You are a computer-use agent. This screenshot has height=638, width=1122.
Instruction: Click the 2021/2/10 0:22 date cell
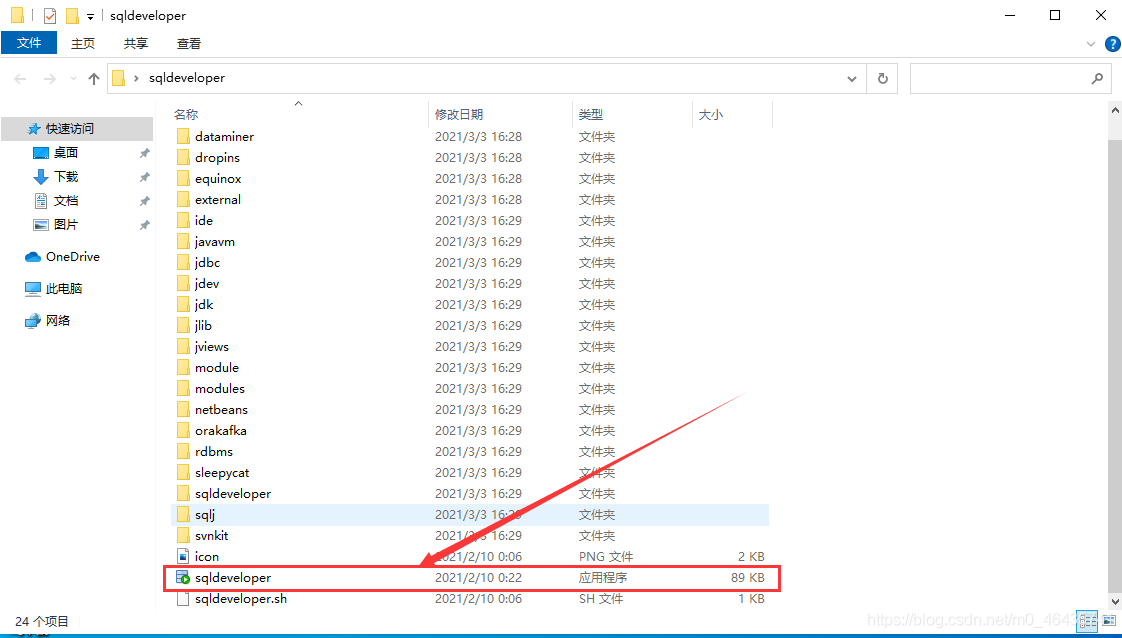479,577
